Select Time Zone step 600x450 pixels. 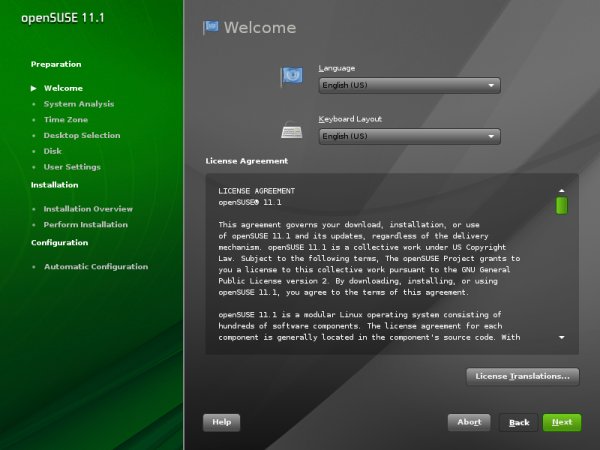click(66, 120)
